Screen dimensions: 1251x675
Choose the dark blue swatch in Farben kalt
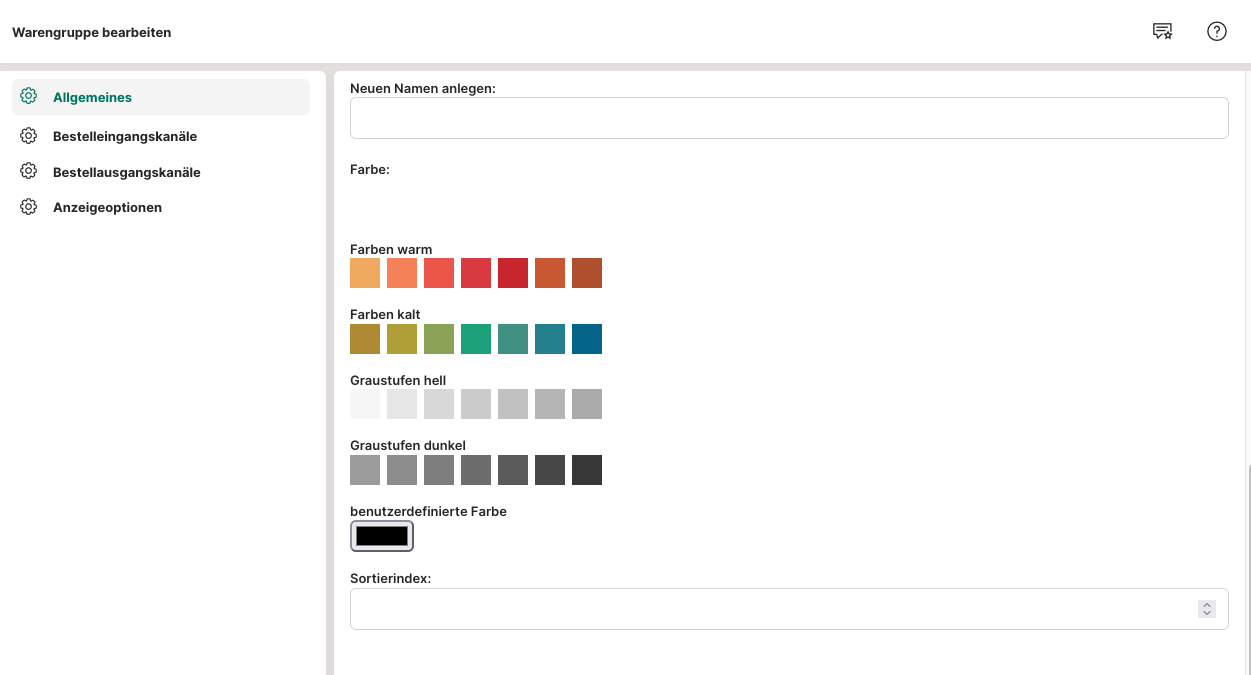point(587,339)
